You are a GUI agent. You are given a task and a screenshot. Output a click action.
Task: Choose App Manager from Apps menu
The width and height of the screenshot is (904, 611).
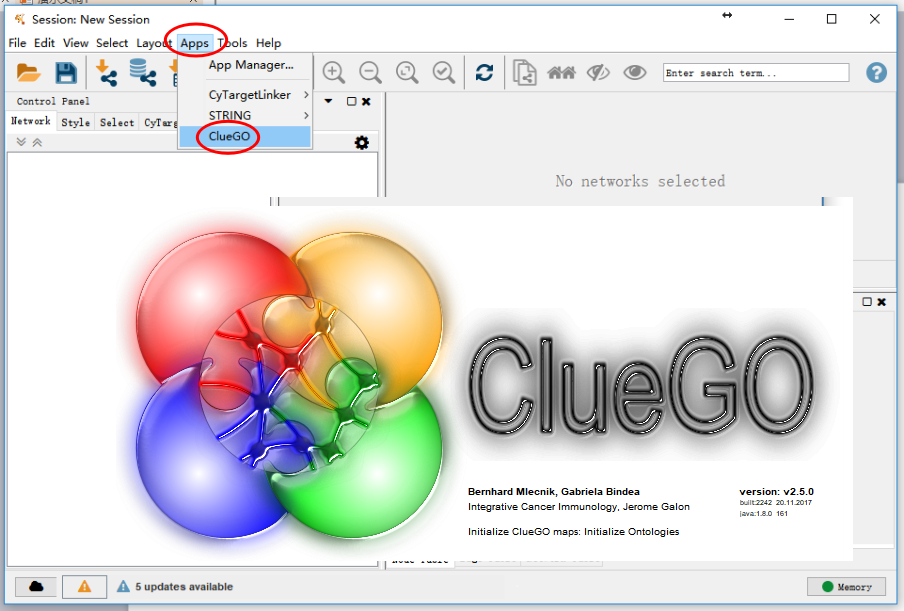click(245, 65)
